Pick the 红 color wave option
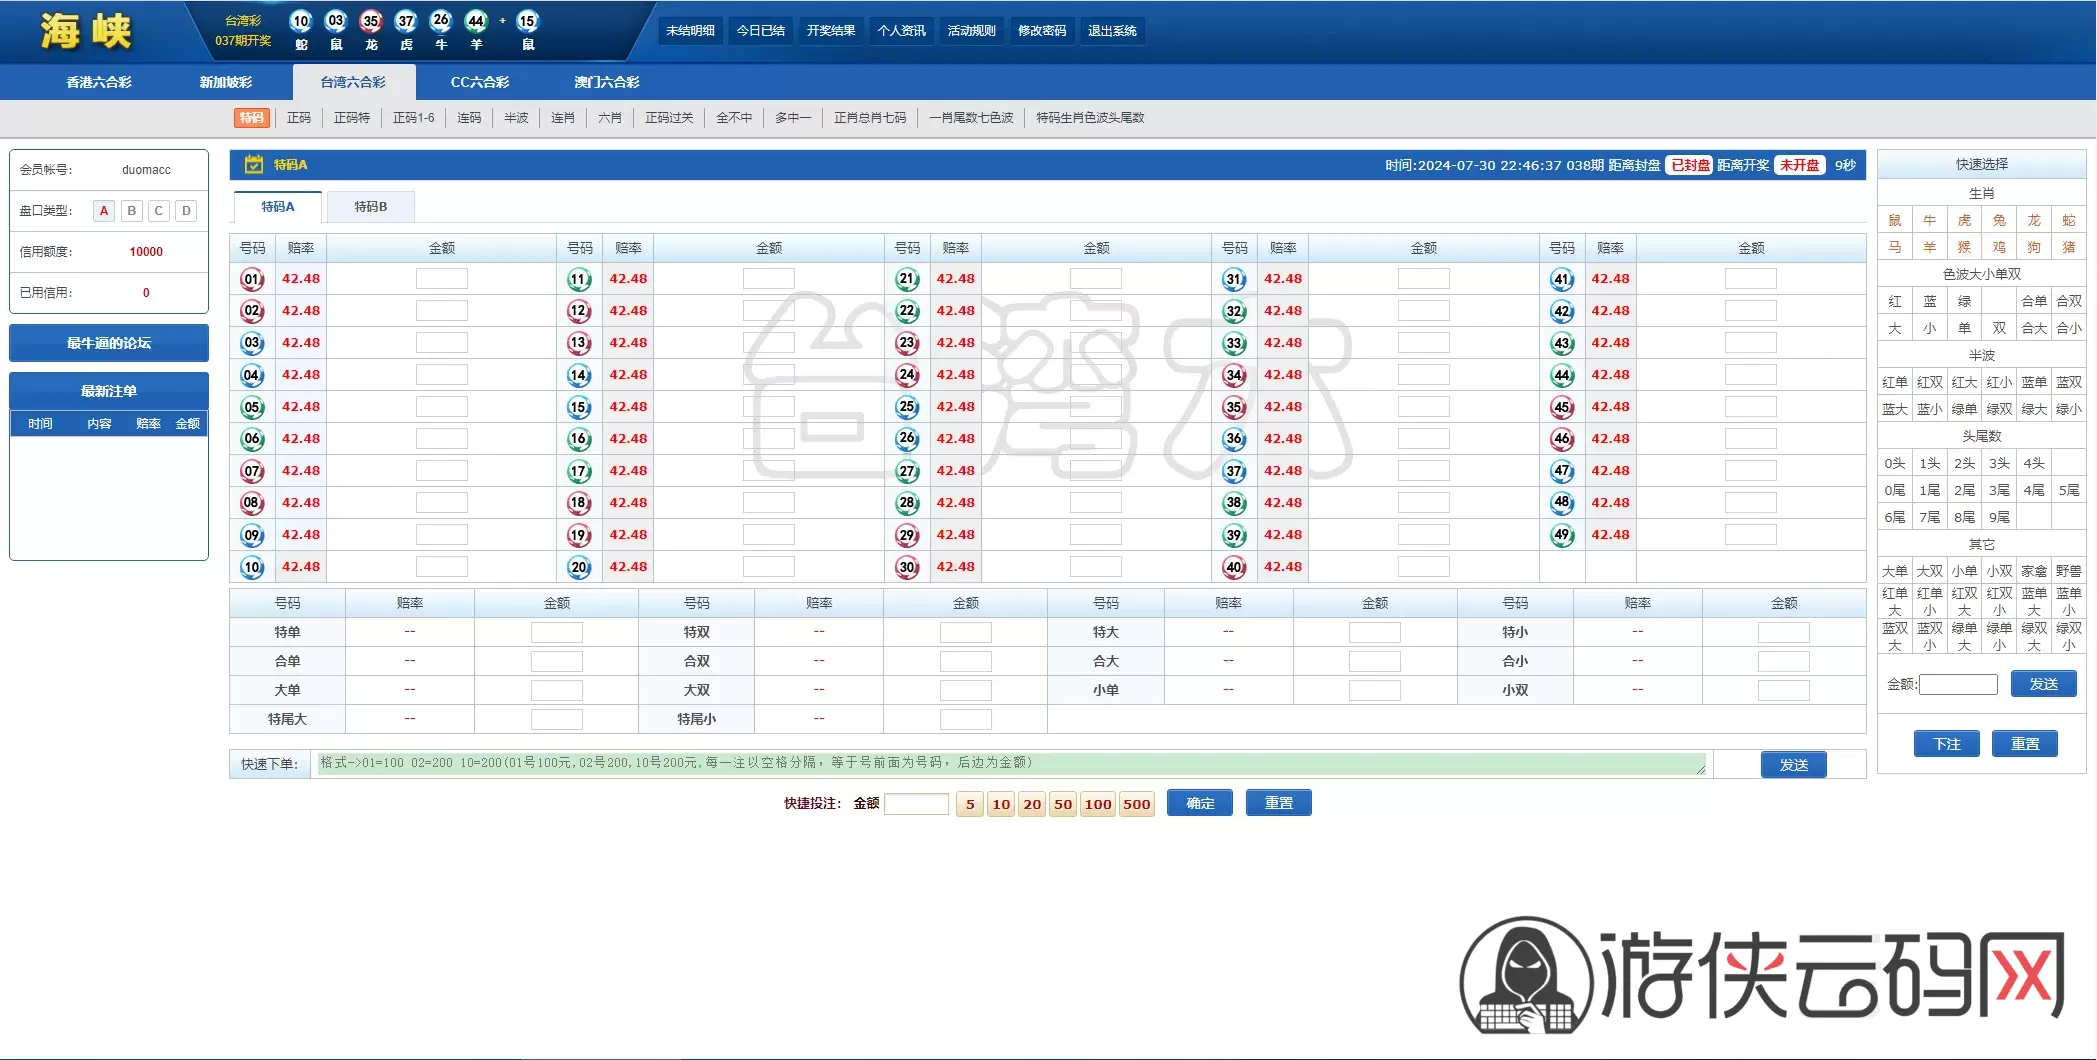Screen dimensions: 2097x1060 tap(1895, 301)
